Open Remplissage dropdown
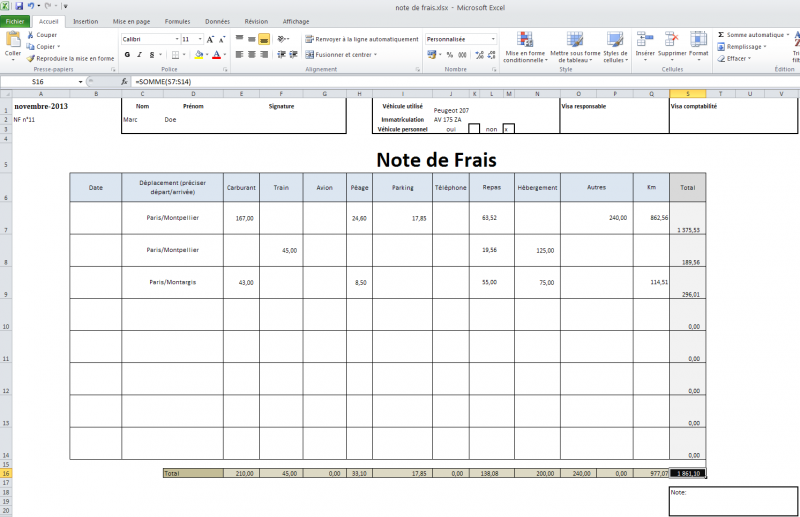Viewport: 800px width, 517px height. (742, 46)
